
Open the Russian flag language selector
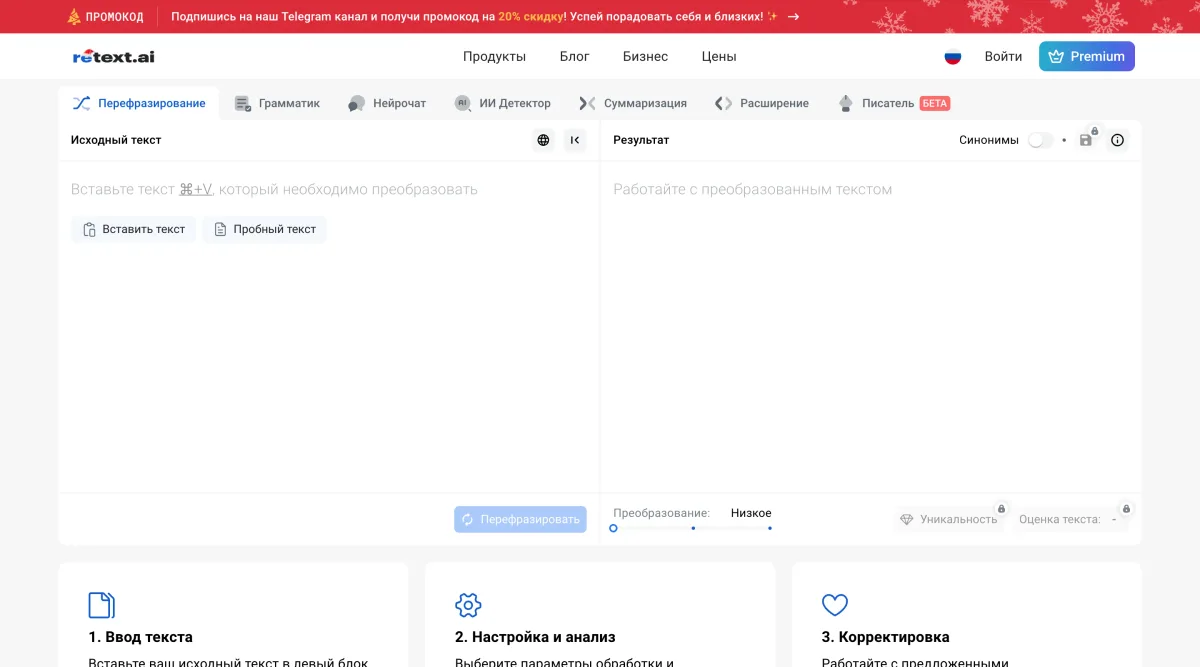[x=953, y=57]
